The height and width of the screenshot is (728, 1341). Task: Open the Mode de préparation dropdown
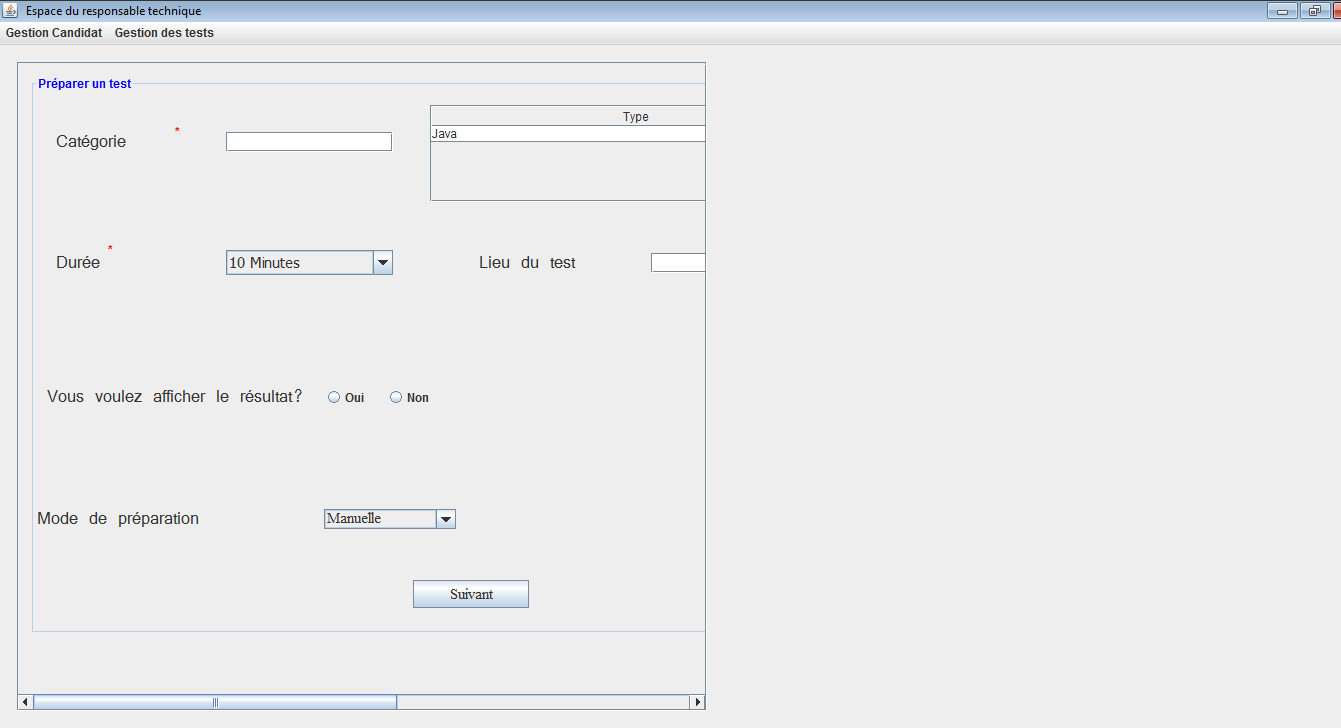click(x=446, y=518)
